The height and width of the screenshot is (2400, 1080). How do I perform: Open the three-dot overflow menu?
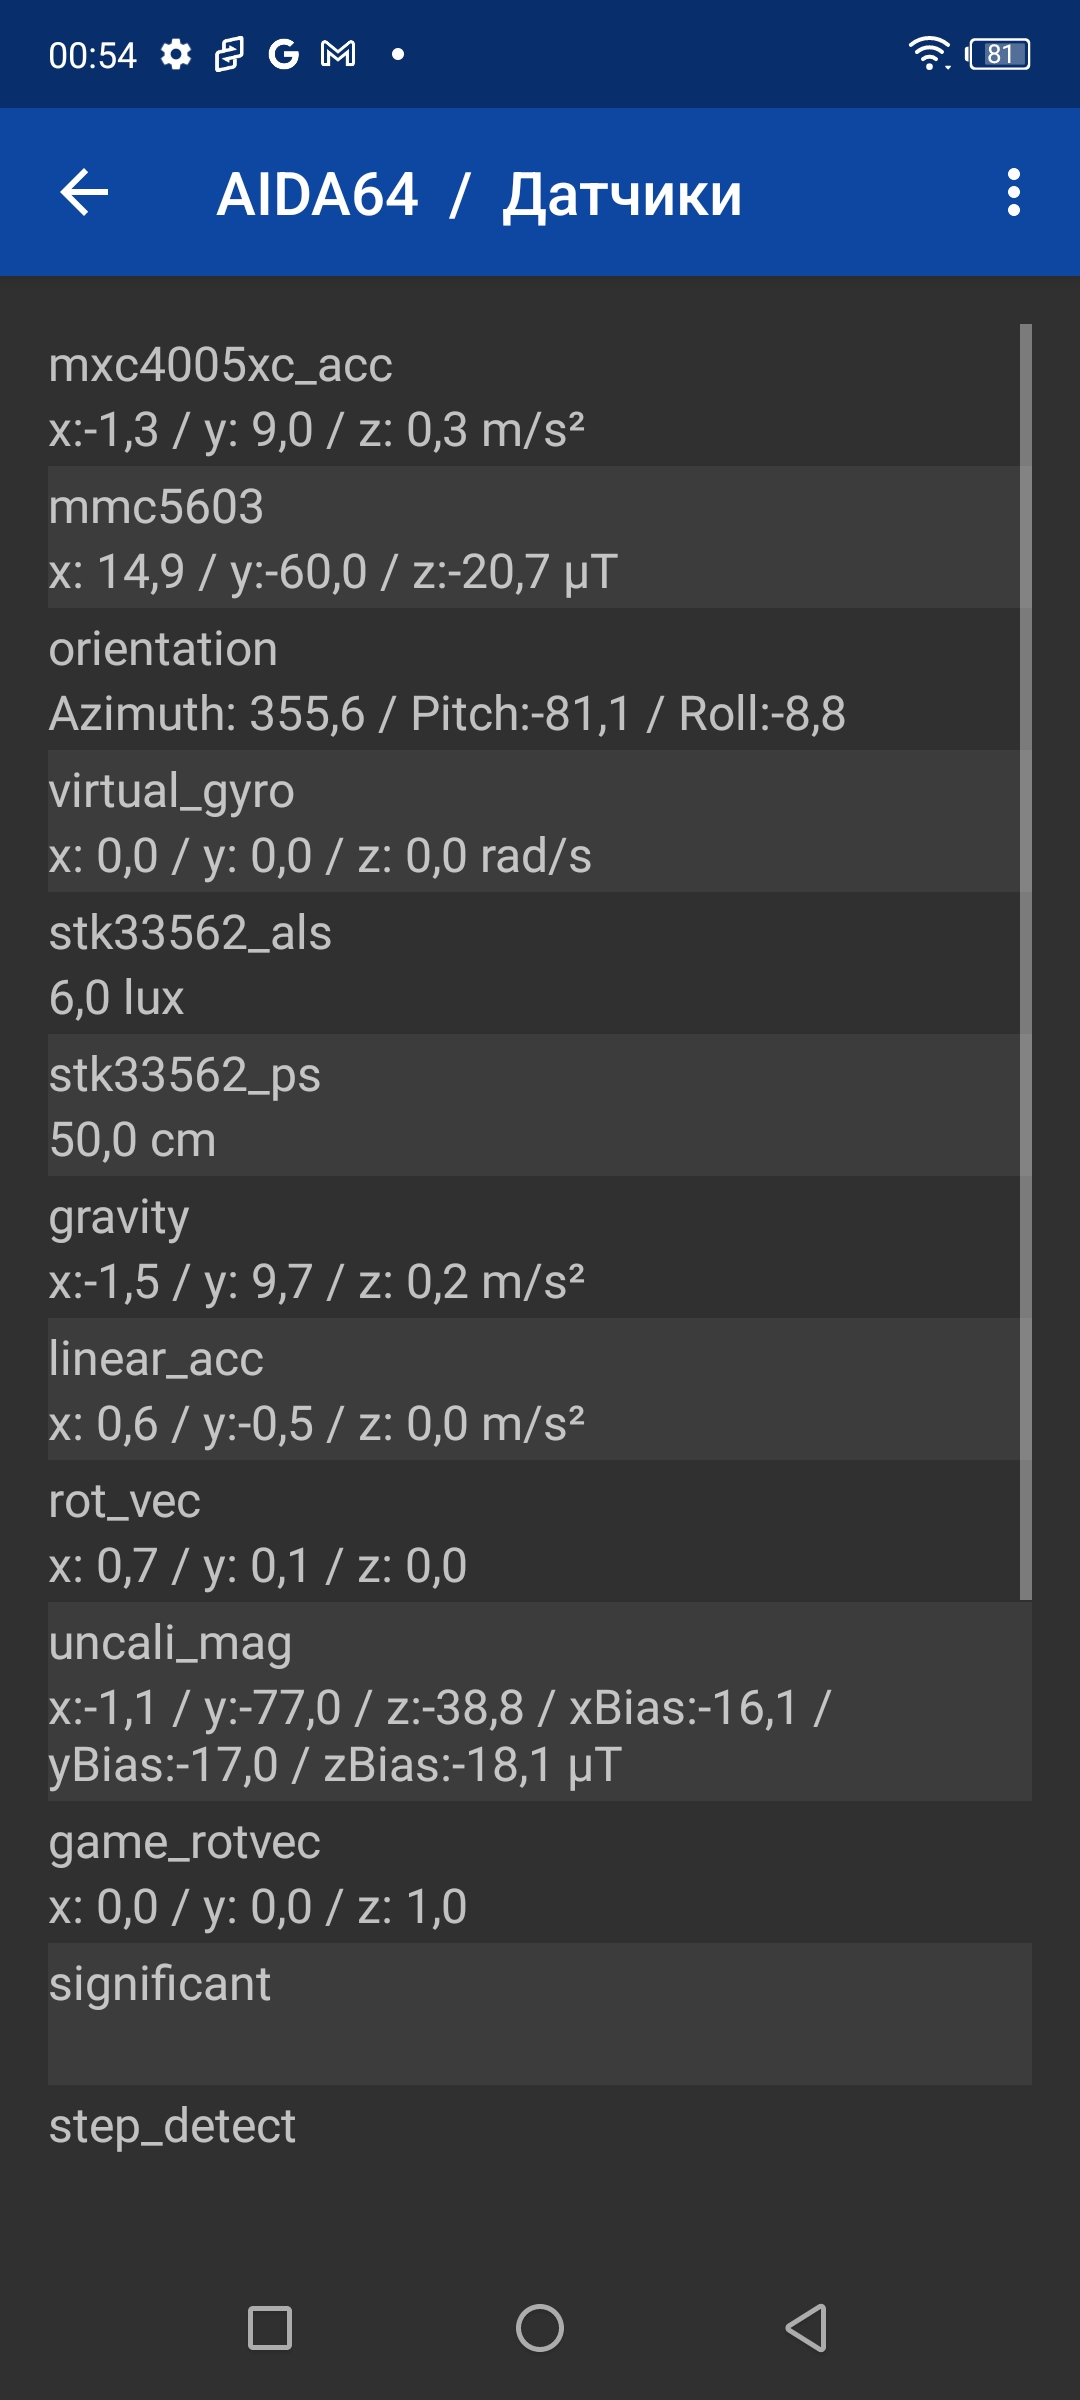pos(1013,193)
